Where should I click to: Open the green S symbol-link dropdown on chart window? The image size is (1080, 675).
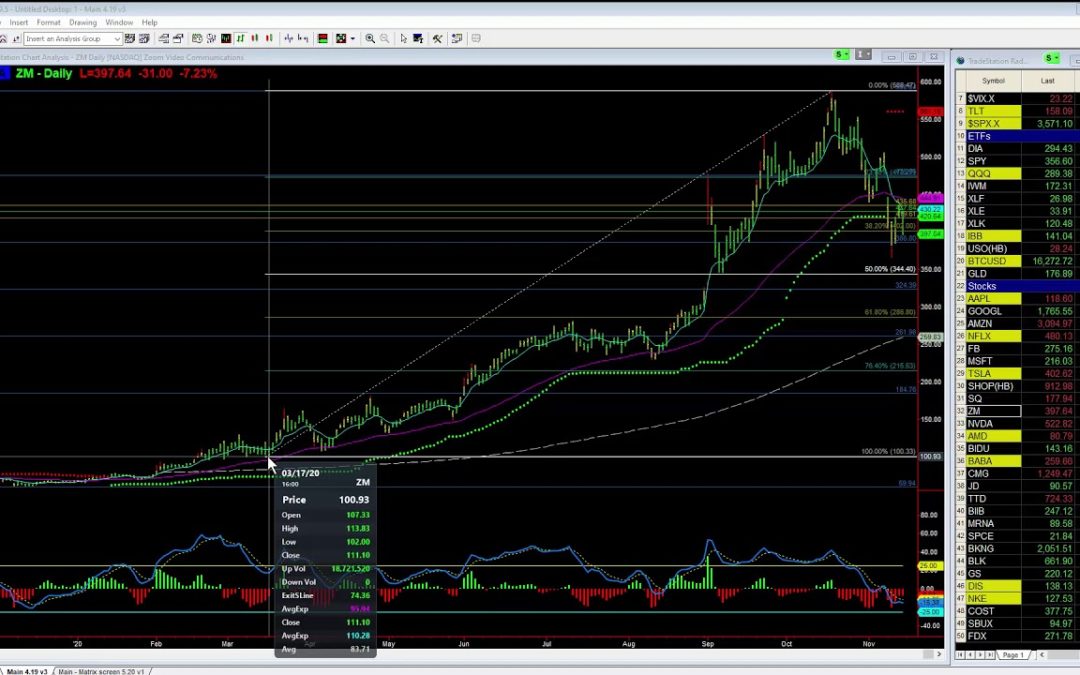(x=842, y=55)
